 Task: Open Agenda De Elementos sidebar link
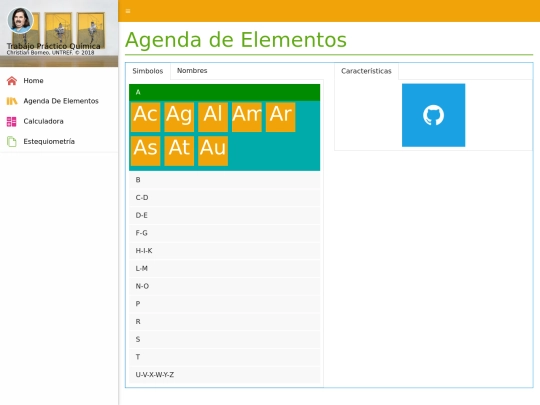(x=61, y=101)
